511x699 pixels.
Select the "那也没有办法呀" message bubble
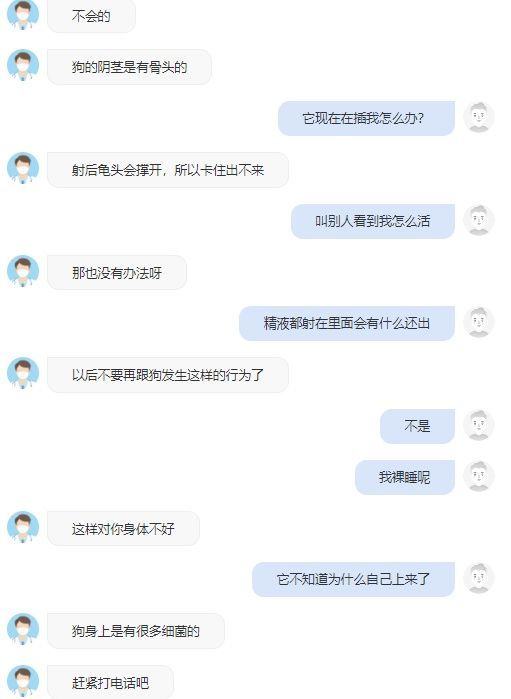click(x=117, y=272)
